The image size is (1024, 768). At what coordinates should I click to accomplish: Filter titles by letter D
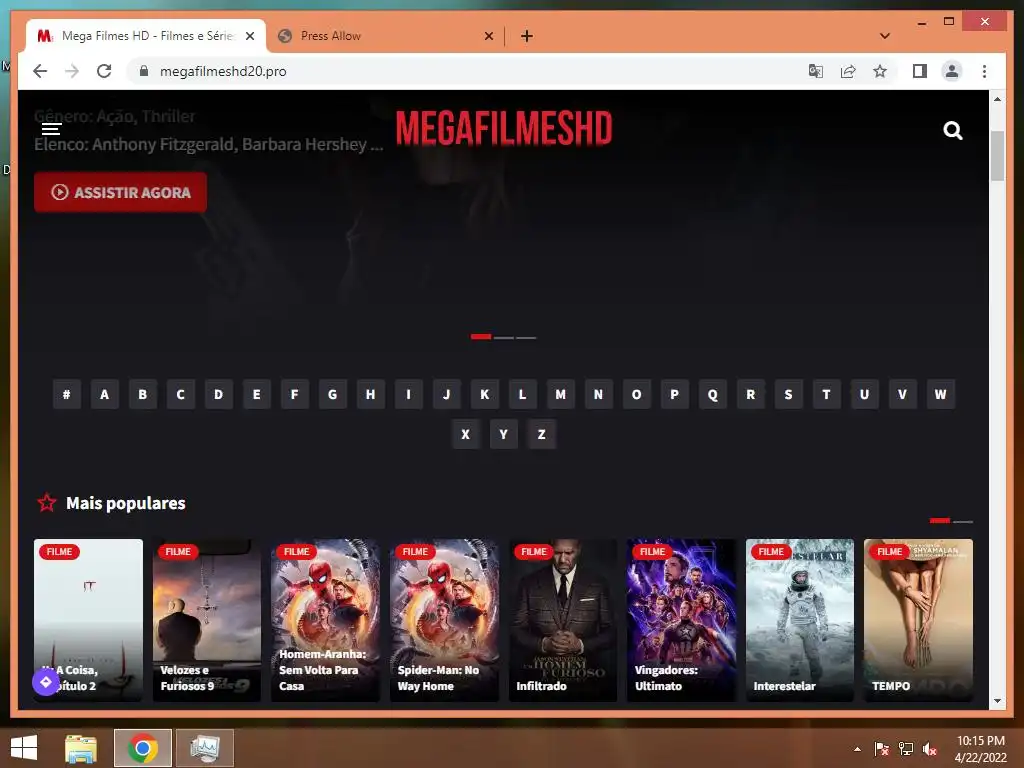pos(219,394)
